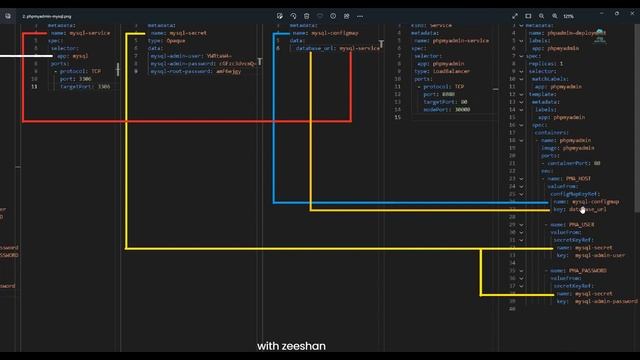Click the 'type: Opaque' line

(x=167, y=41)
